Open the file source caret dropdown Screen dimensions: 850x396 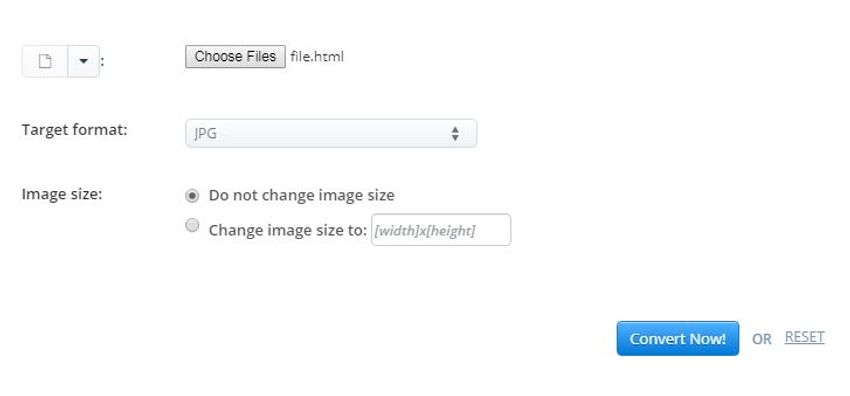click(x=83, y=61)
